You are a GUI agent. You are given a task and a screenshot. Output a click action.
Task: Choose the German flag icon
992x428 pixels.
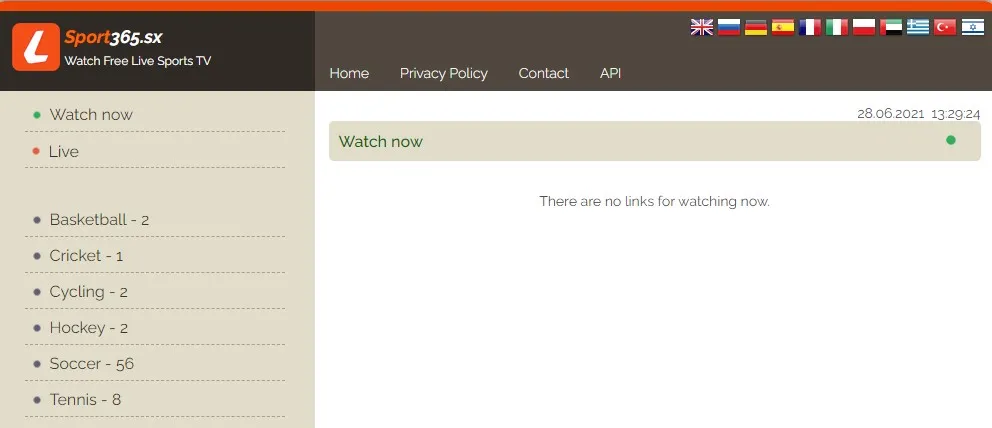[756, 27]
